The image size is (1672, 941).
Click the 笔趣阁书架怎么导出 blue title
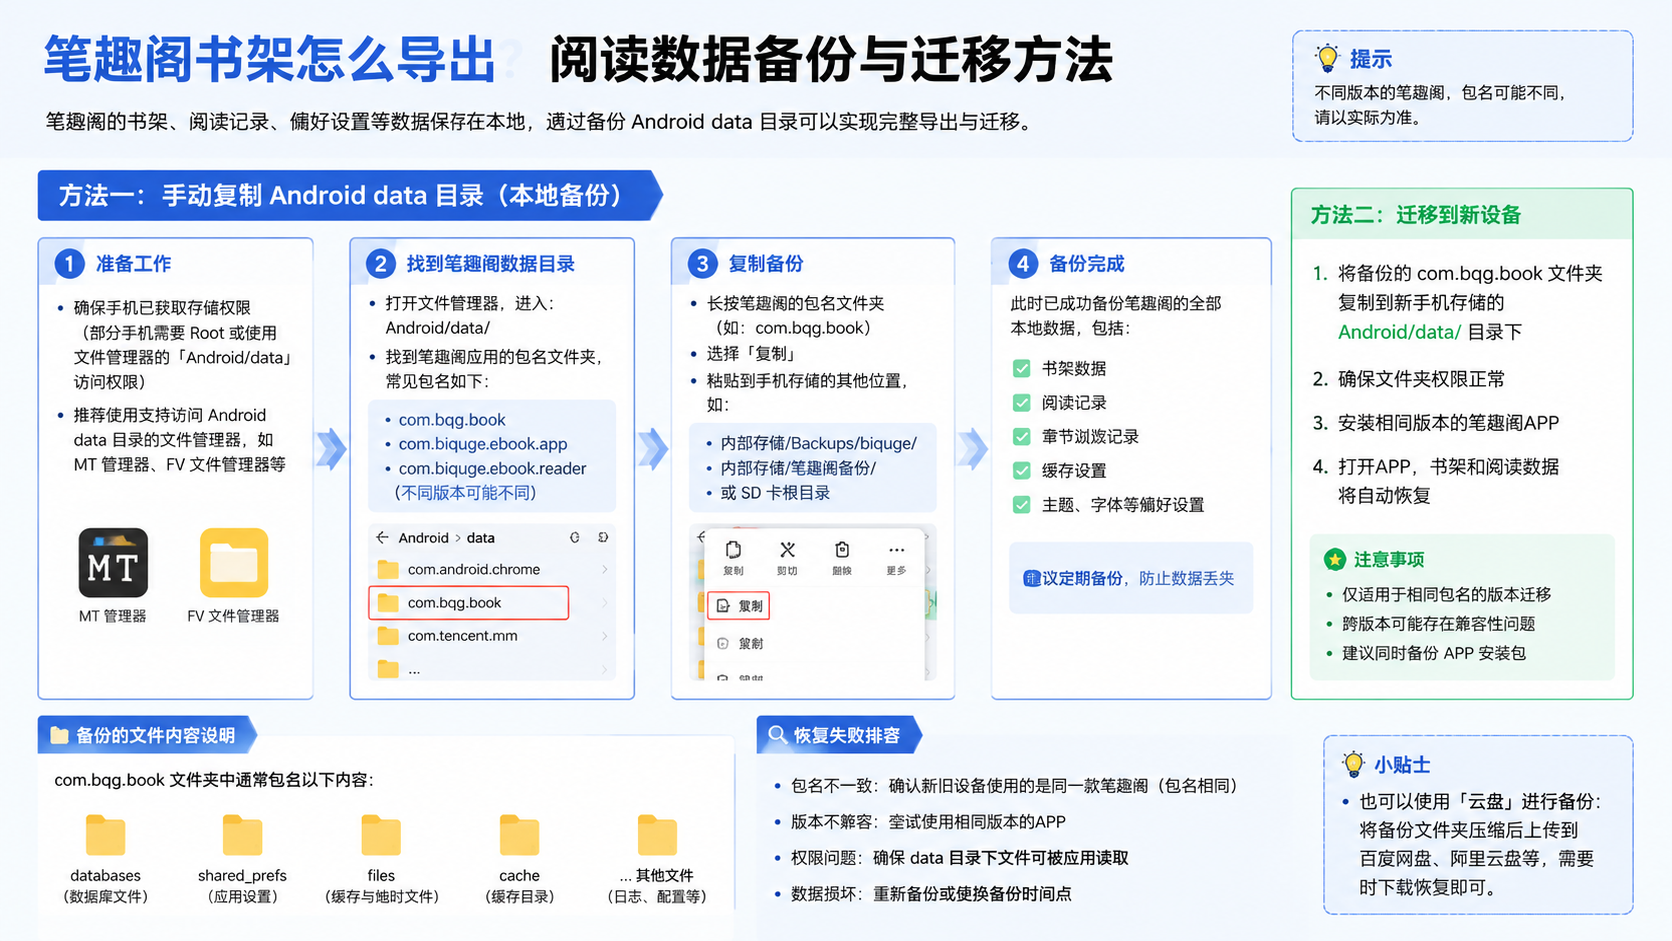pyautogui.click(x=270, y=59)
